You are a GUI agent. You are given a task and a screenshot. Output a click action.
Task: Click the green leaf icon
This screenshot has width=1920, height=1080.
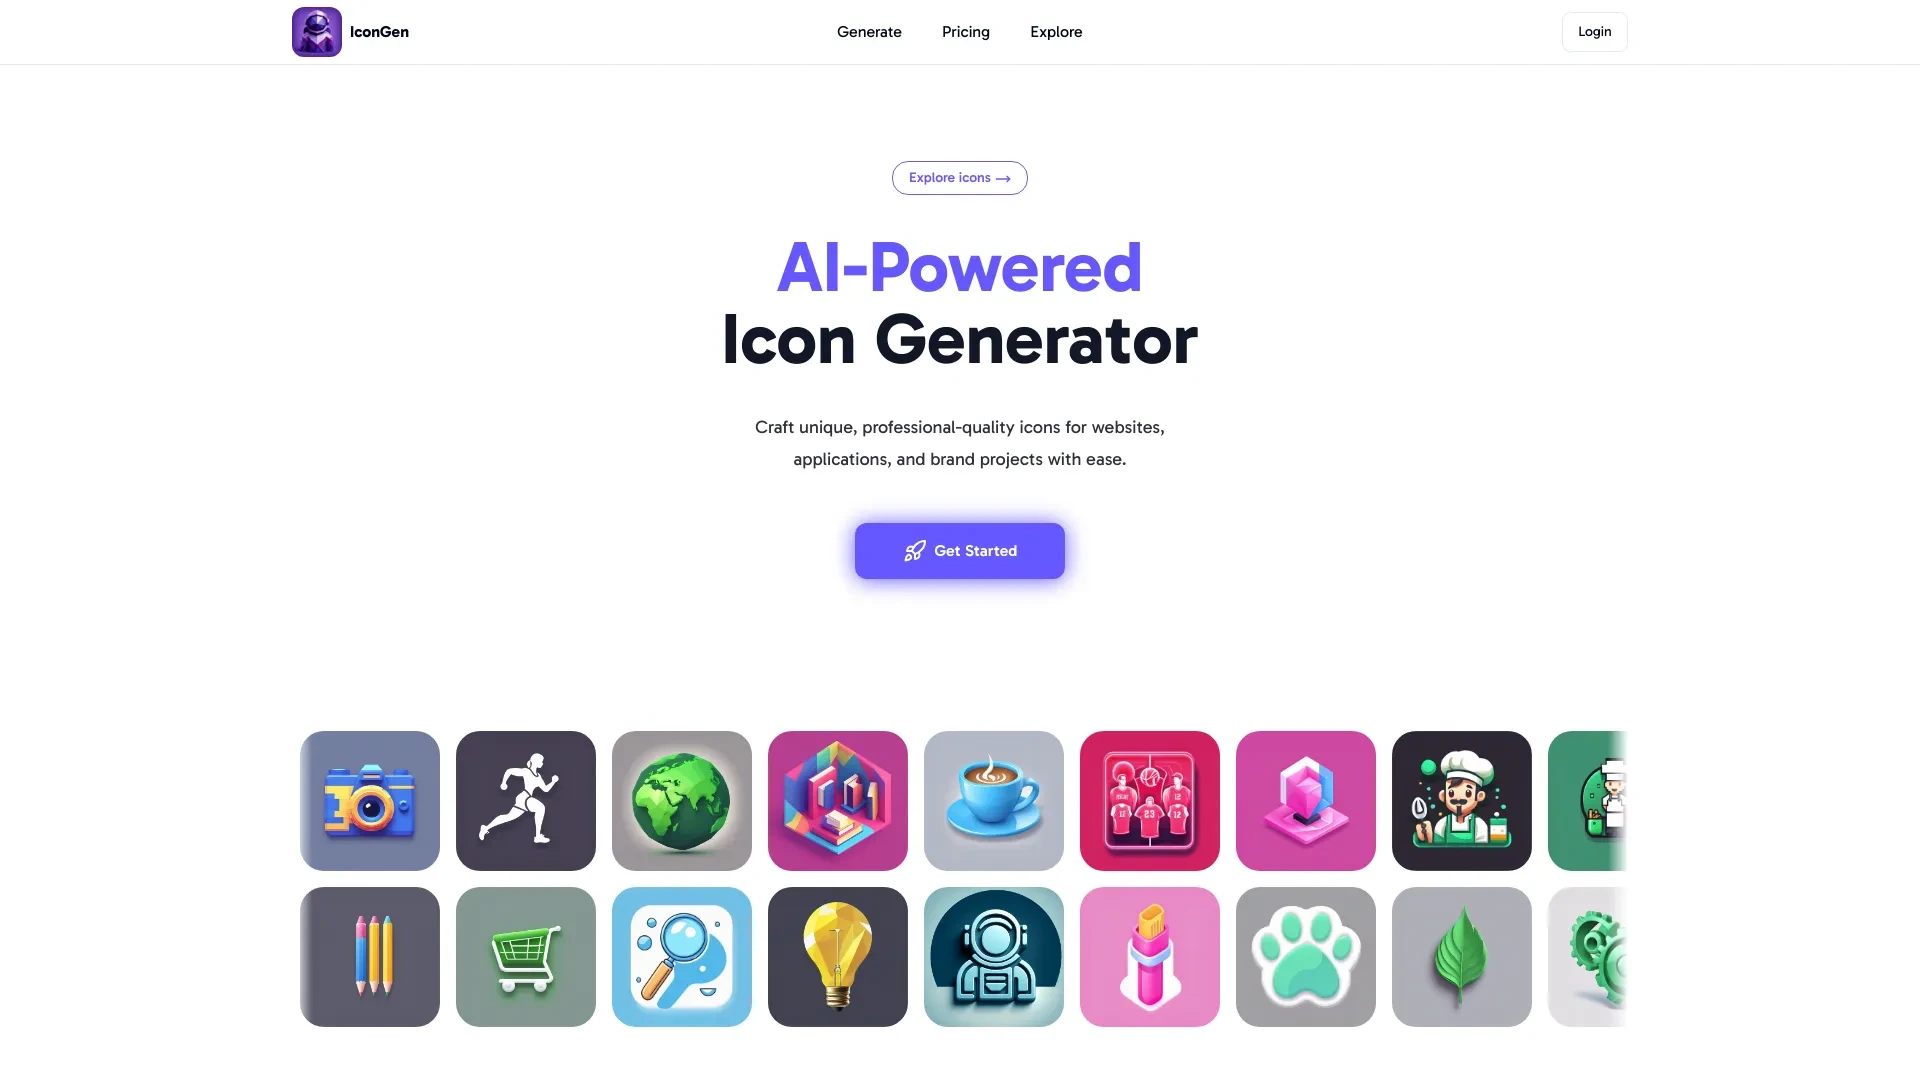coord(1460,956)
